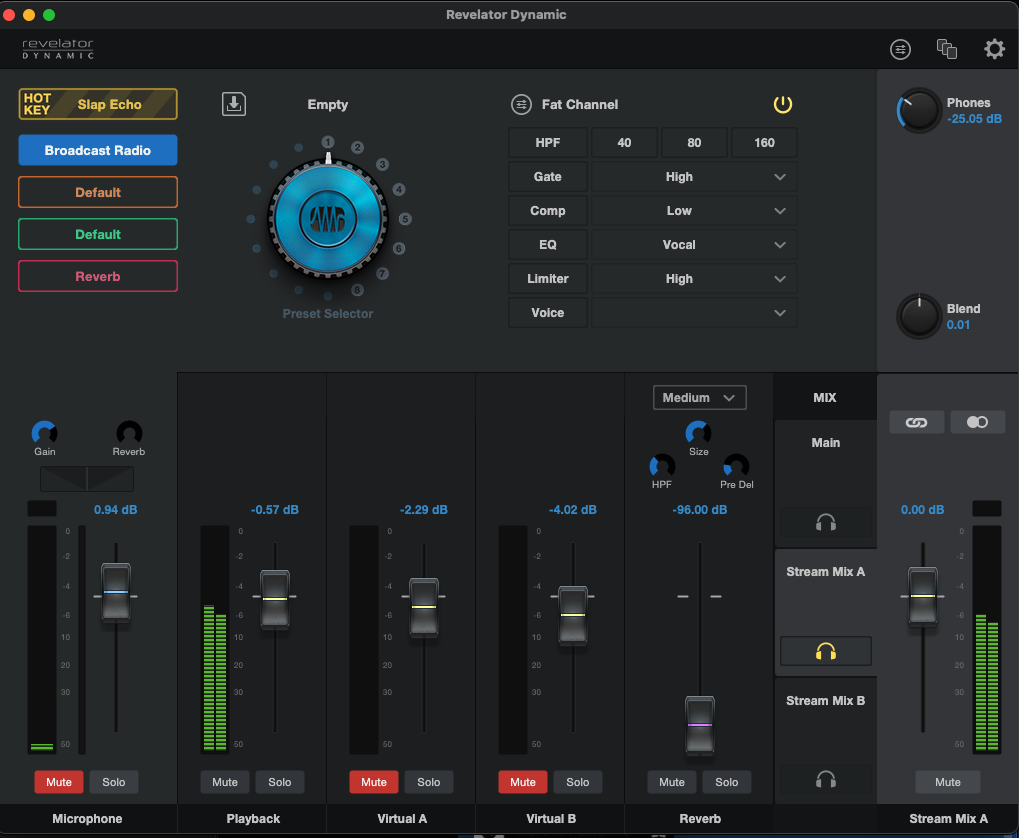Image resolution: width=1019 pixels, height=838 pixels.
Task: Mute the Stream Mix A output
Action: pyautogui.click(x=948, y=782)
